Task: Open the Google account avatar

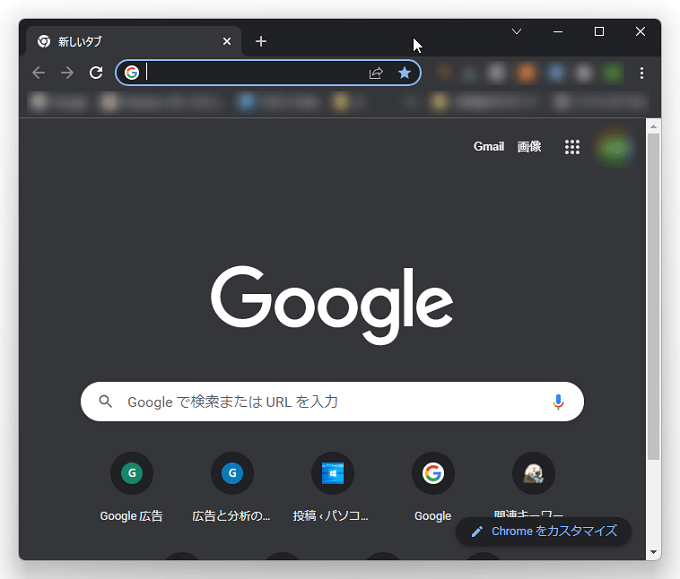Action: [615, 147]
